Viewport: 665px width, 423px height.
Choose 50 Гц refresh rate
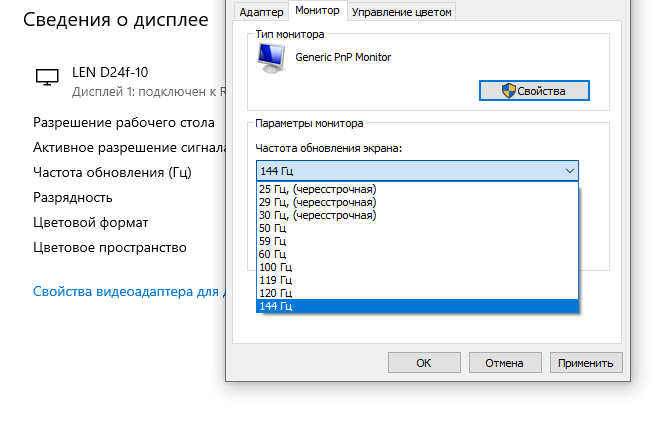pyautogui.click(x=417, y=228)
